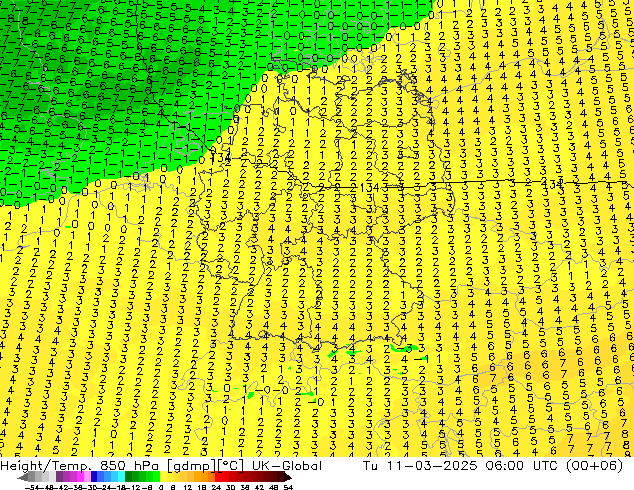Click the '0' legend scale value
Viewport: 634px width, 490px height.
(161, 487)
